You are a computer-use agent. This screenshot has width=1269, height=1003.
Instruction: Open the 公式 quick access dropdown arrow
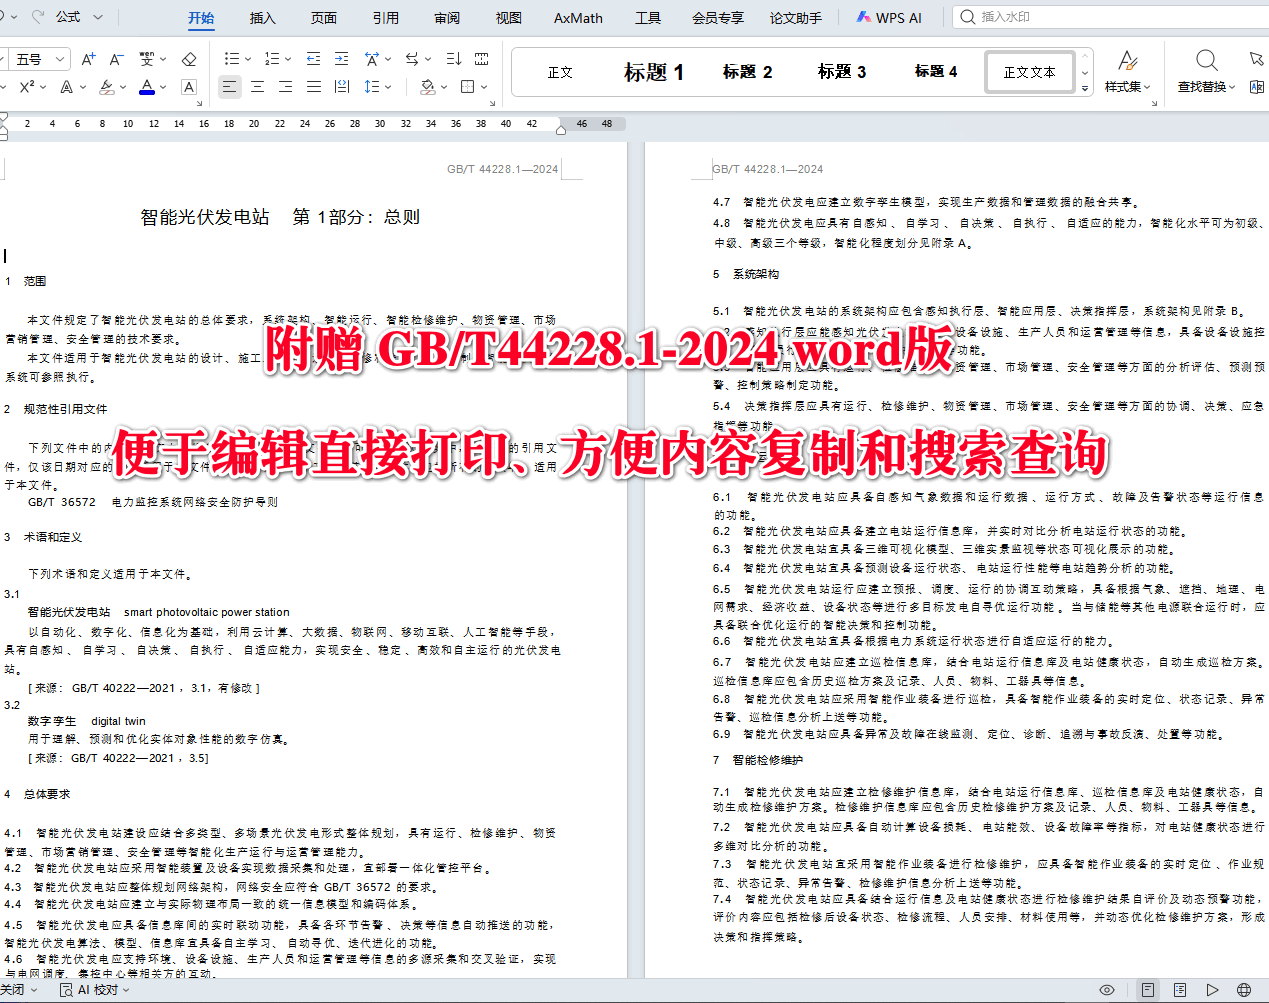pos(98,17)
